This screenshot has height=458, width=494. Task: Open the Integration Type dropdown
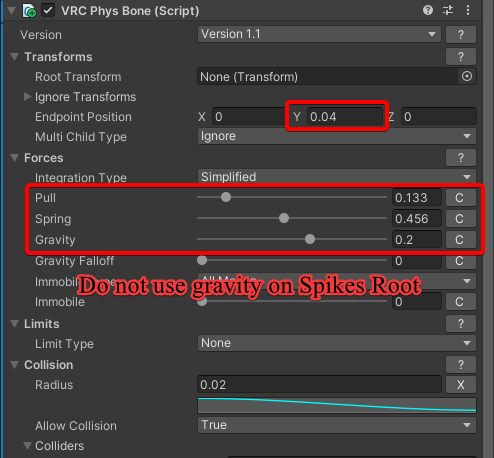point(337,177)
